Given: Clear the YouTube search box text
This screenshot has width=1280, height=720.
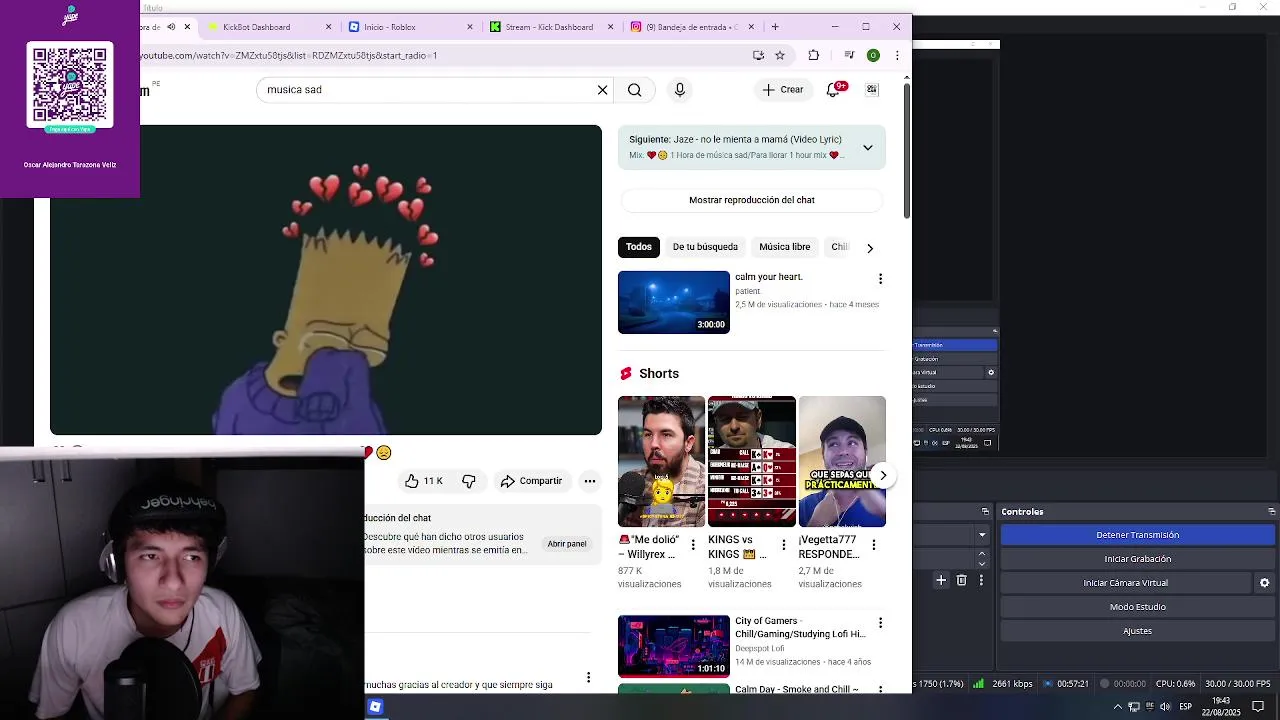Looking at the screenshot, I should click(x=602, y=90).
